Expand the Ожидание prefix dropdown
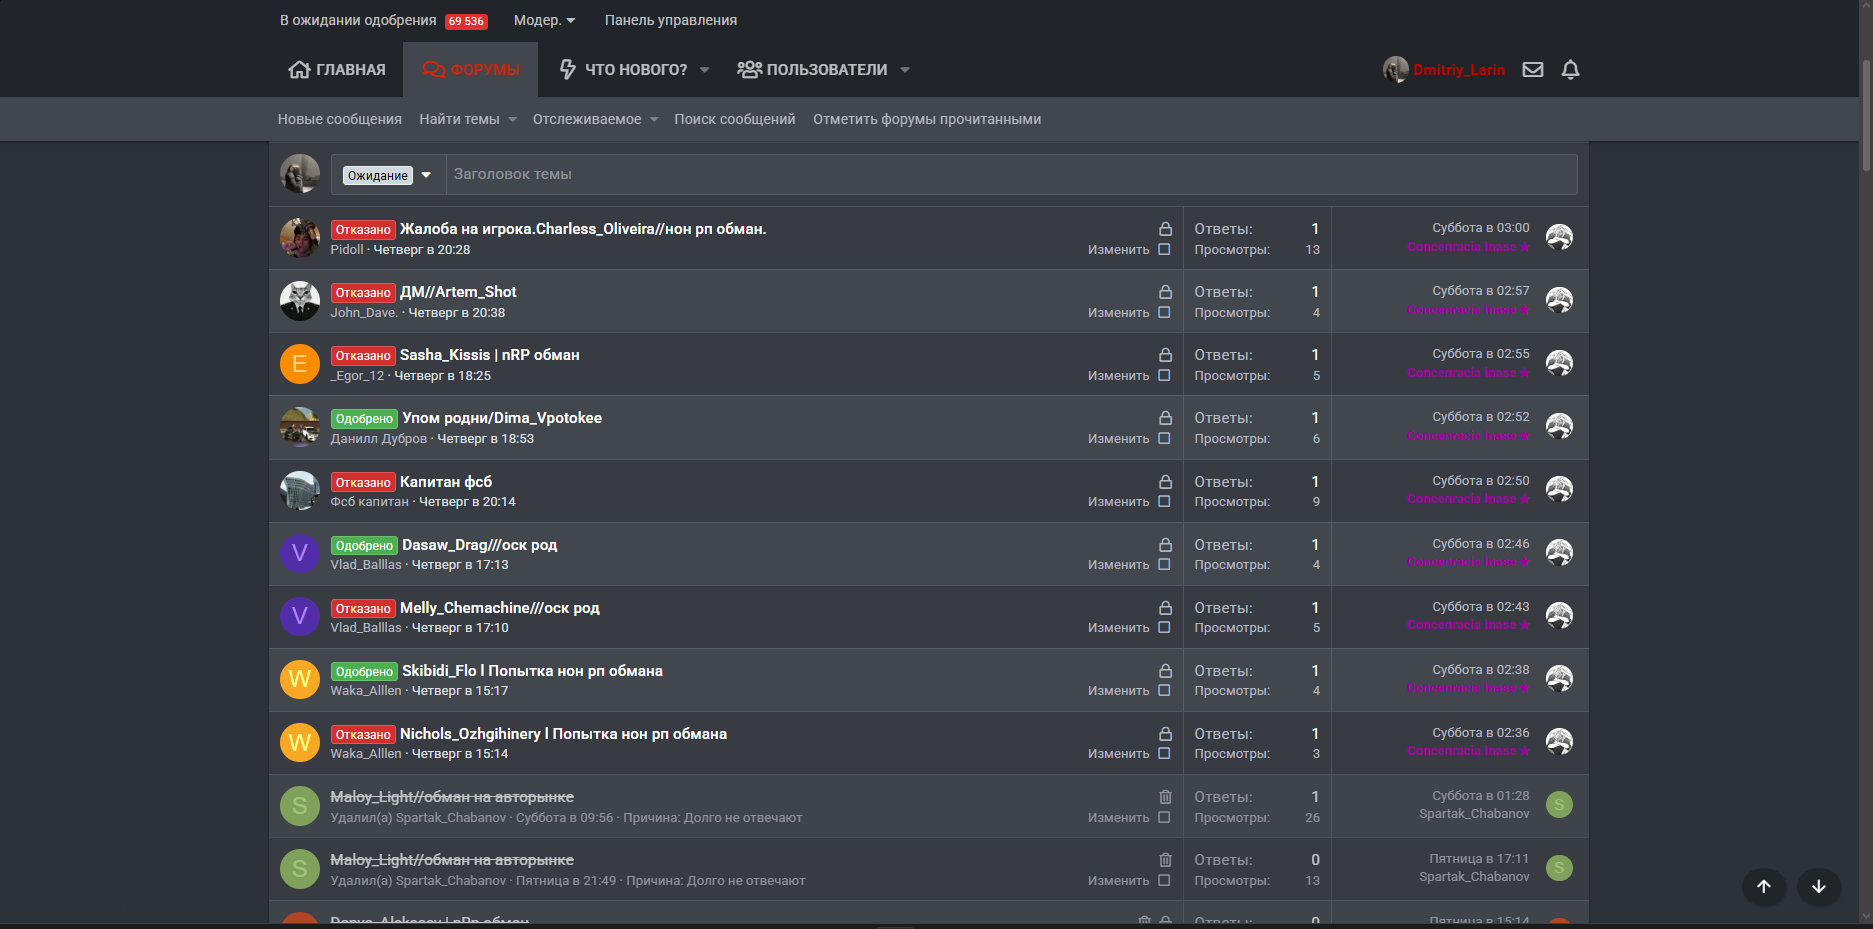 pos(387,175)
